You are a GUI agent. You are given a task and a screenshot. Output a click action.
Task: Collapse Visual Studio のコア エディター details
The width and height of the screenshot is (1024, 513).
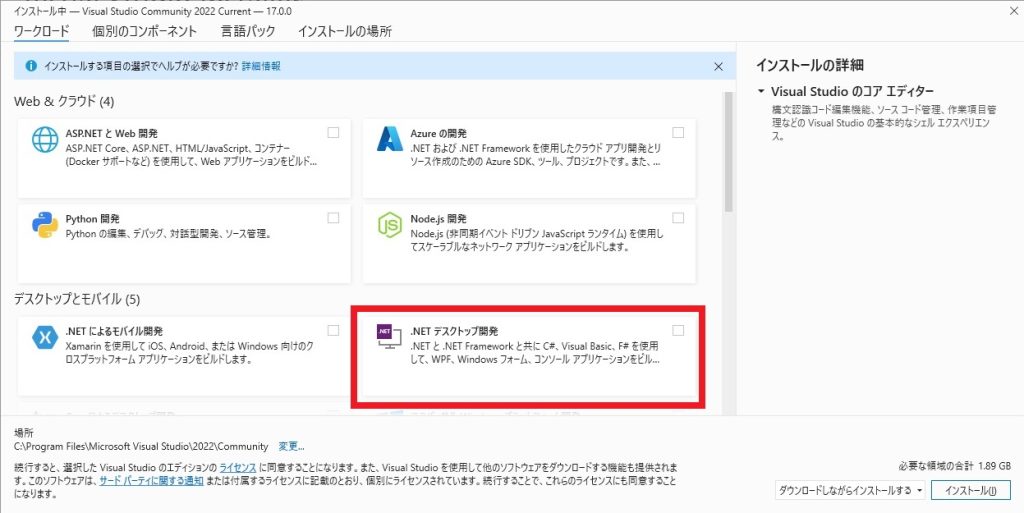[x=761, y=92]
